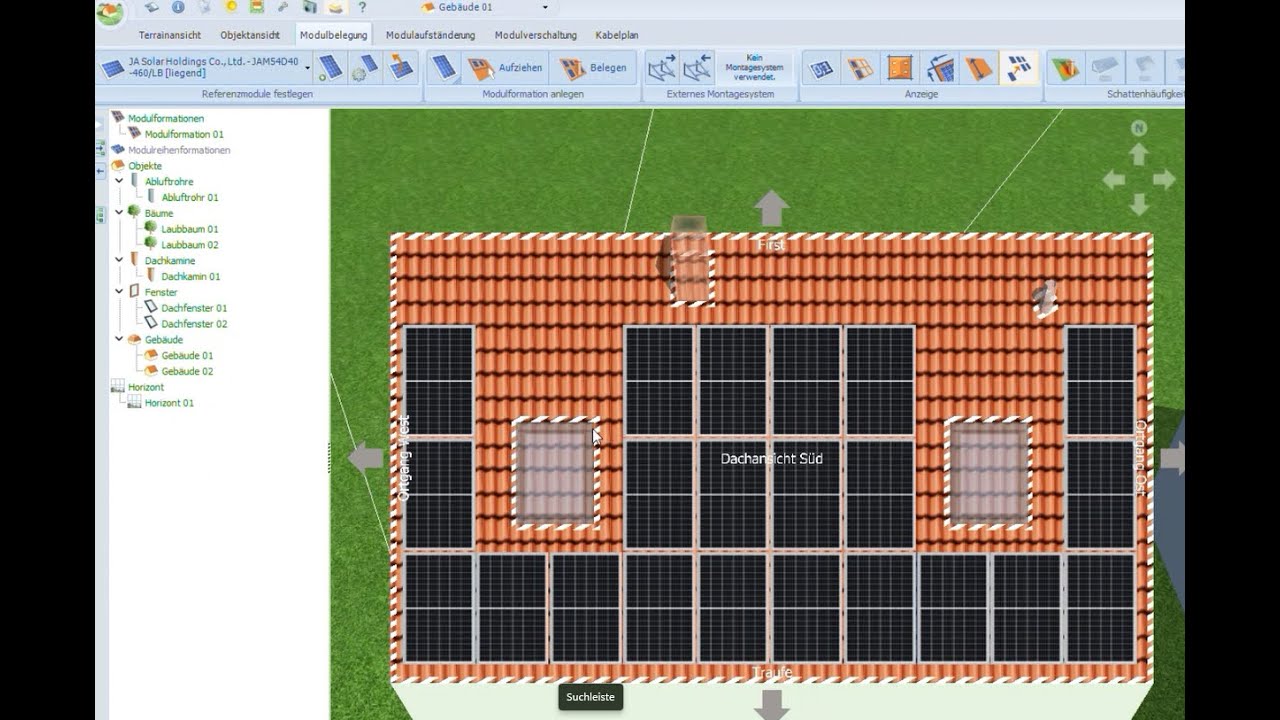This screenshot has height=720, width=1280.
Task: Collapse the Bäume tree group
Action: click(x=120, y=213)
